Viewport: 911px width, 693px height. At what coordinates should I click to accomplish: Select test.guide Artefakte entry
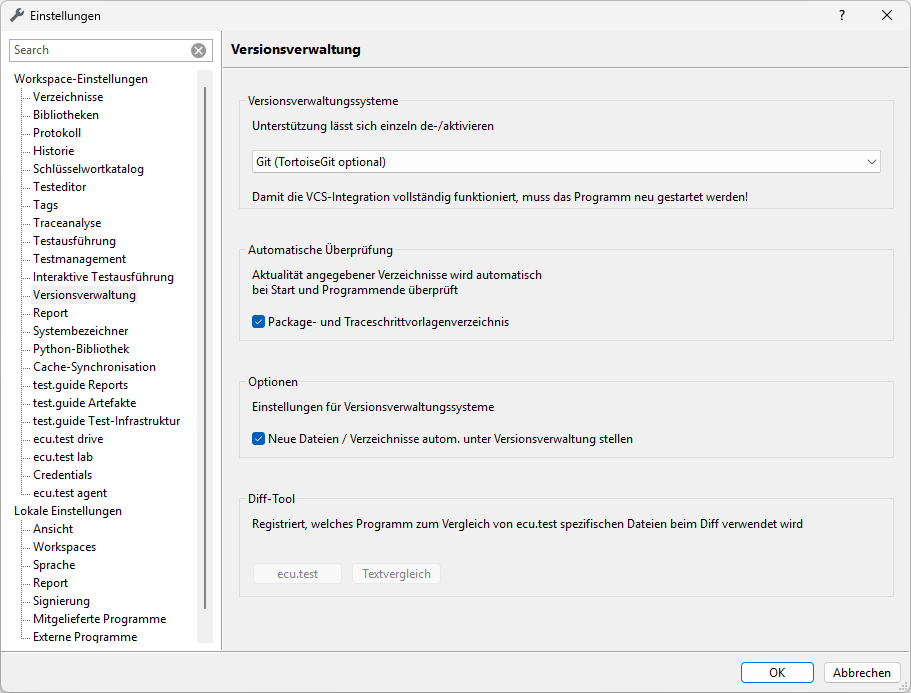84,403
